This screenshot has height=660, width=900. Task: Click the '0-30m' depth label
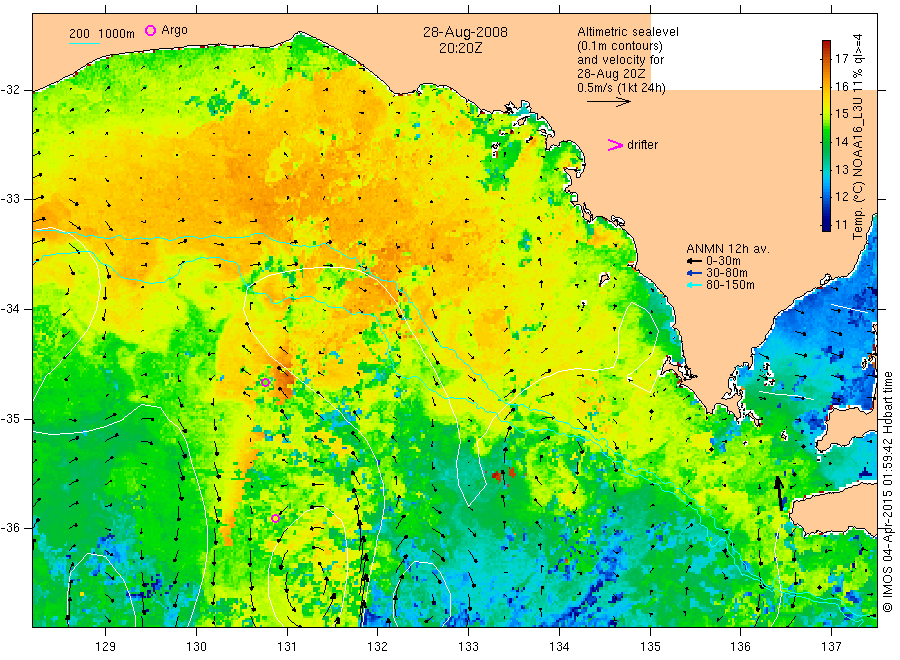(723, 261)
